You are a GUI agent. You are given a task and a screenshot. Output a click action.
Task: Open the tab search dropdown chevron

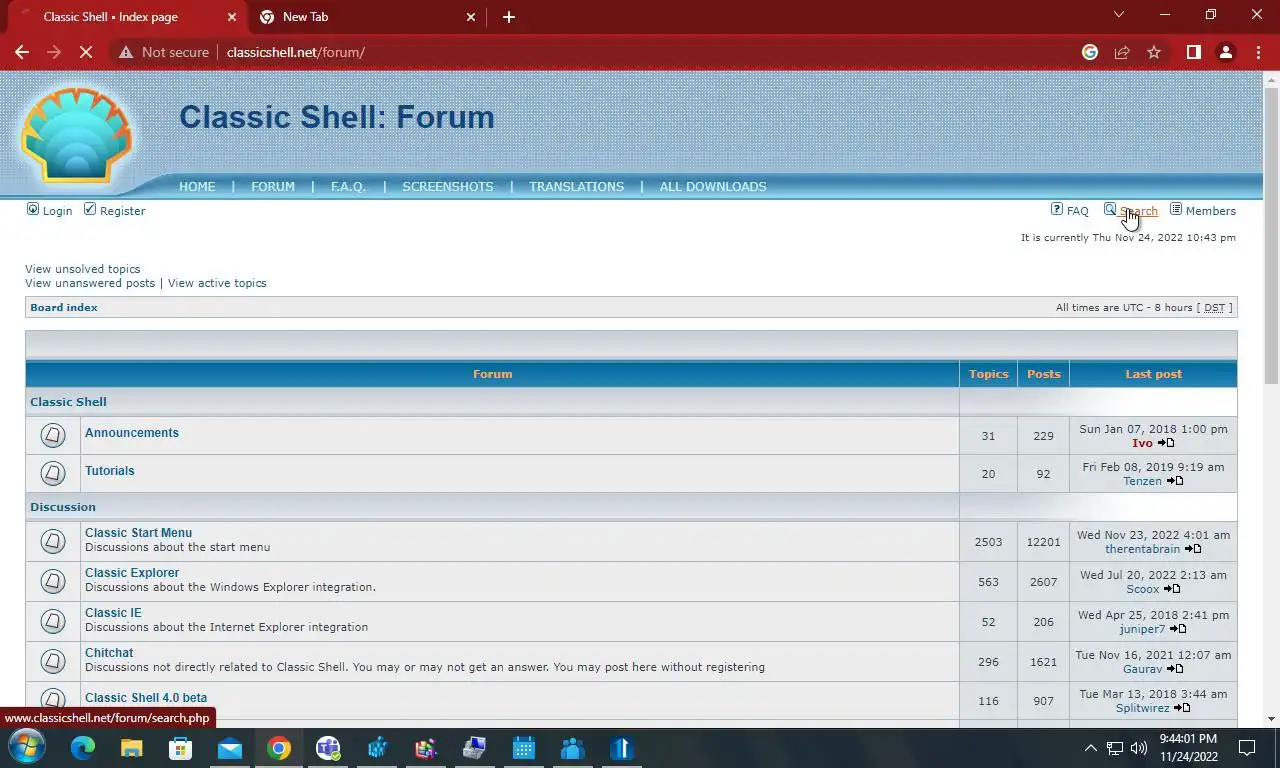(x=1119, y=14)
